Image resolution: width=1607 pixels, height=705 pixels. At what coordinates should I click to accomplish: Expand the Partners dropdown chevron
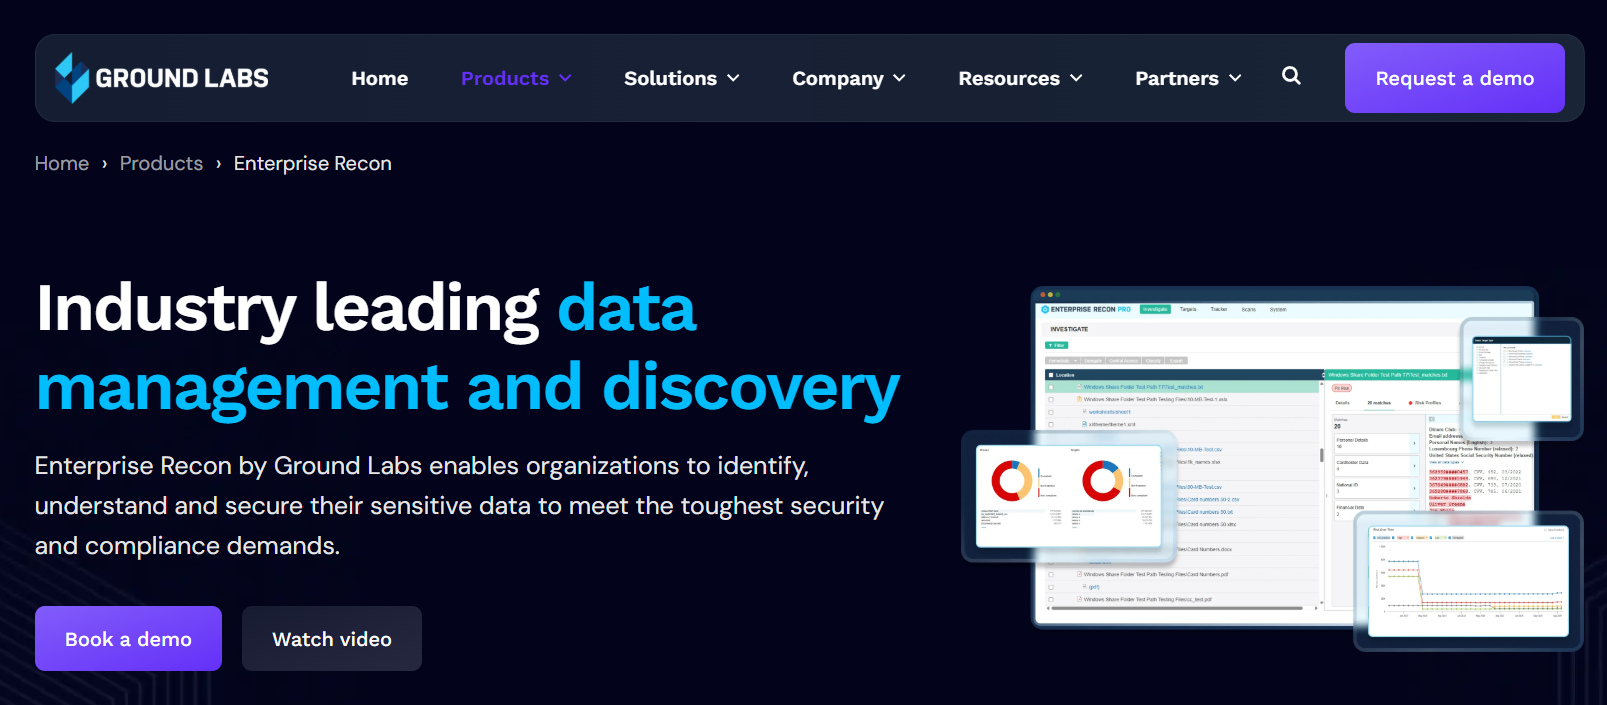click(1235, 78)
